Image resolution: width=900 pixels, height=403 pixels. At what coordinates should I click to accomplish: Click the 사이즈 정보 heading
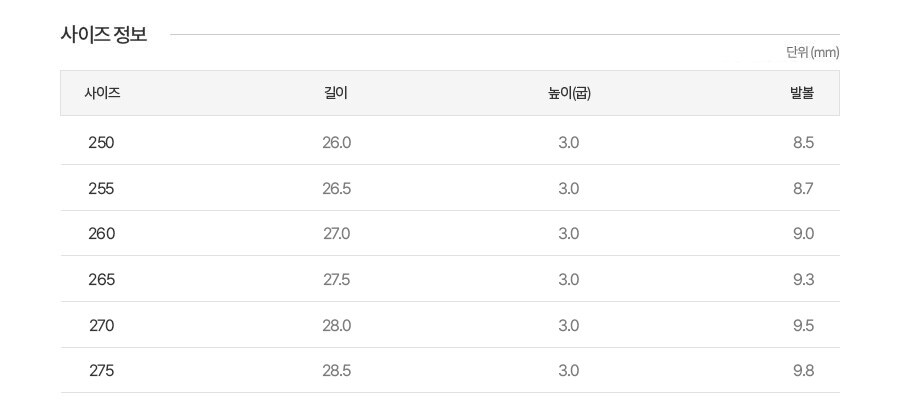pyautogui.click(x=104, y=34)
